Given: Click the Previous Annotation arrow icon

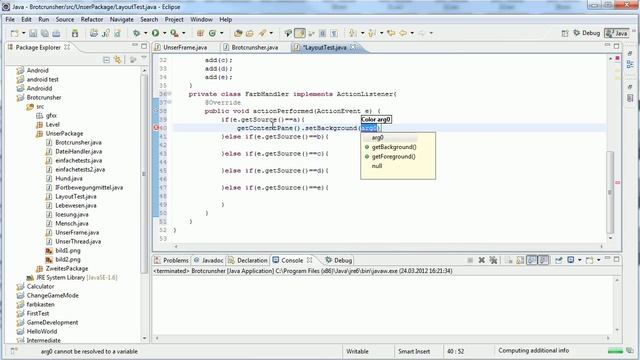Looking at the screenshot, I should pyautogui.click(x=372, y=33).
